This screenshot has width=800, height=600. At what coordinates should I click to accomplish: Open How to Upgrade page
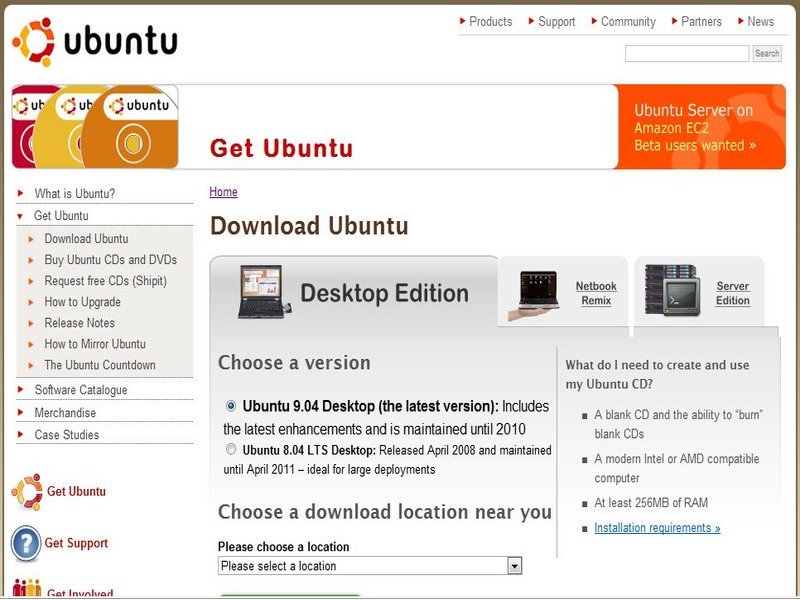[x=83, y=302]
